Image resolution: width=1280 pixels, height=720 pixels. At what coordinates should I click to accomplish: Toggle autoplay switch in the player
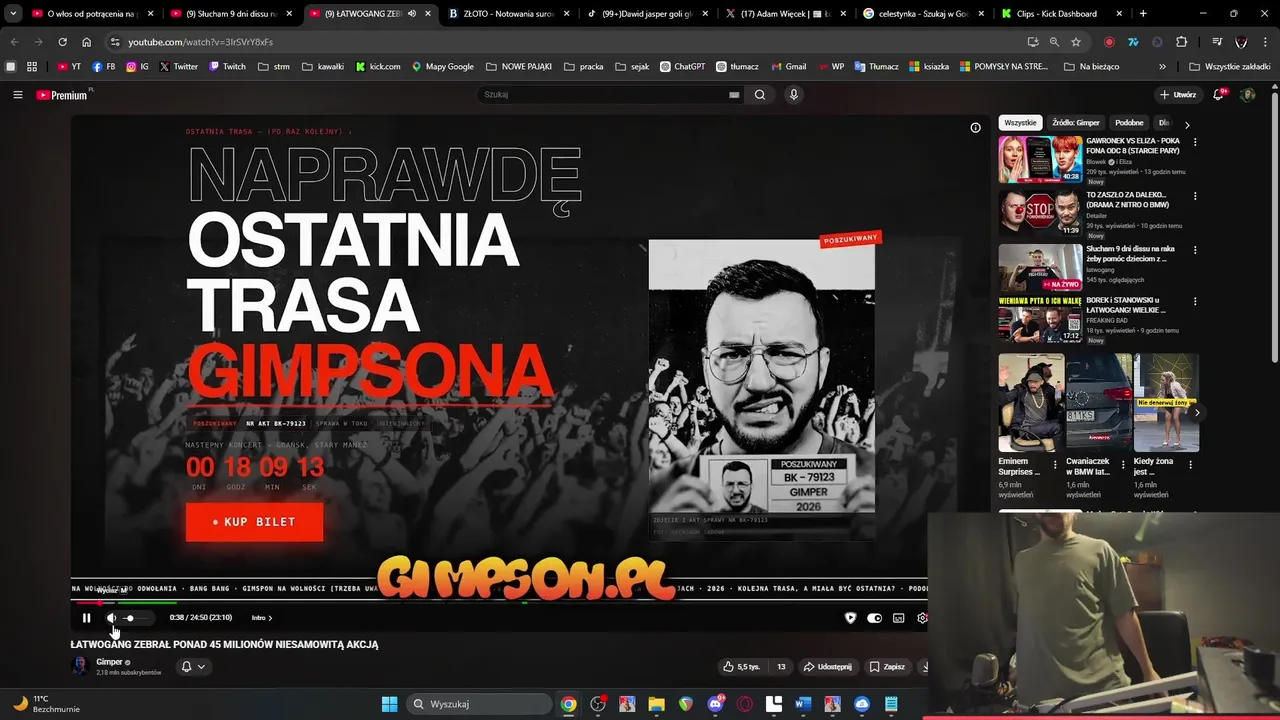point(874,618)
